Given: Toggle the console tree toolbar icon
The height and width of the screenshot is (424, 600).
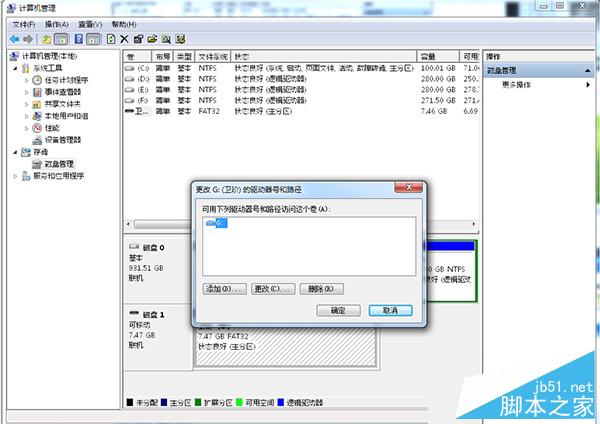Looking at the screenshot, I should click(61, 39).
